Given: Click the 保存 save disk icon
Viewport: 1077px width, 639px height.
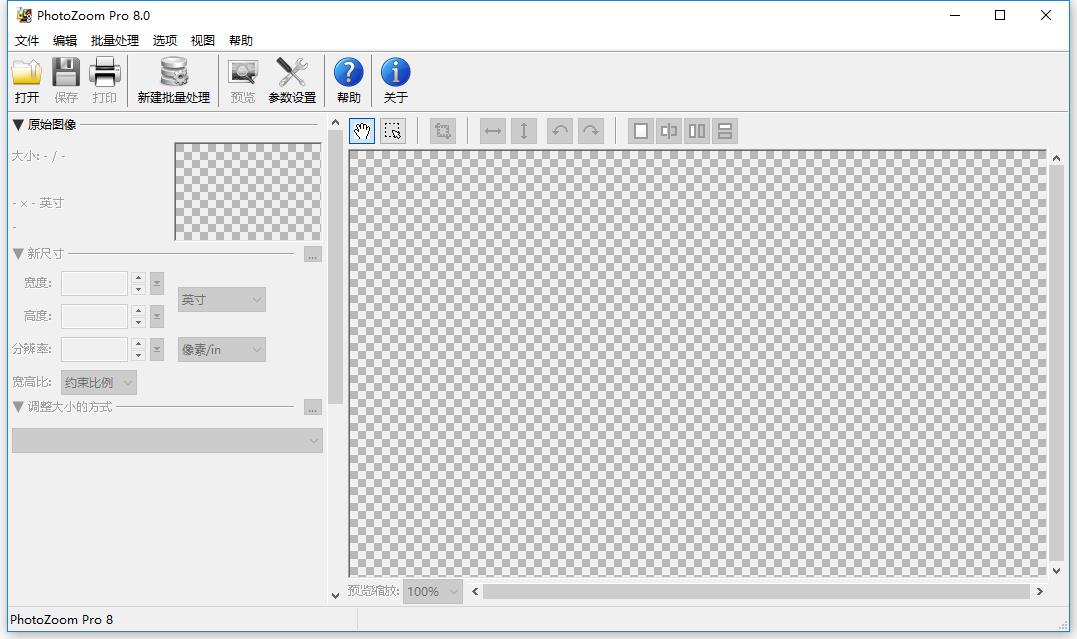Looking at the screenshot, I should [x=66, y=81].
